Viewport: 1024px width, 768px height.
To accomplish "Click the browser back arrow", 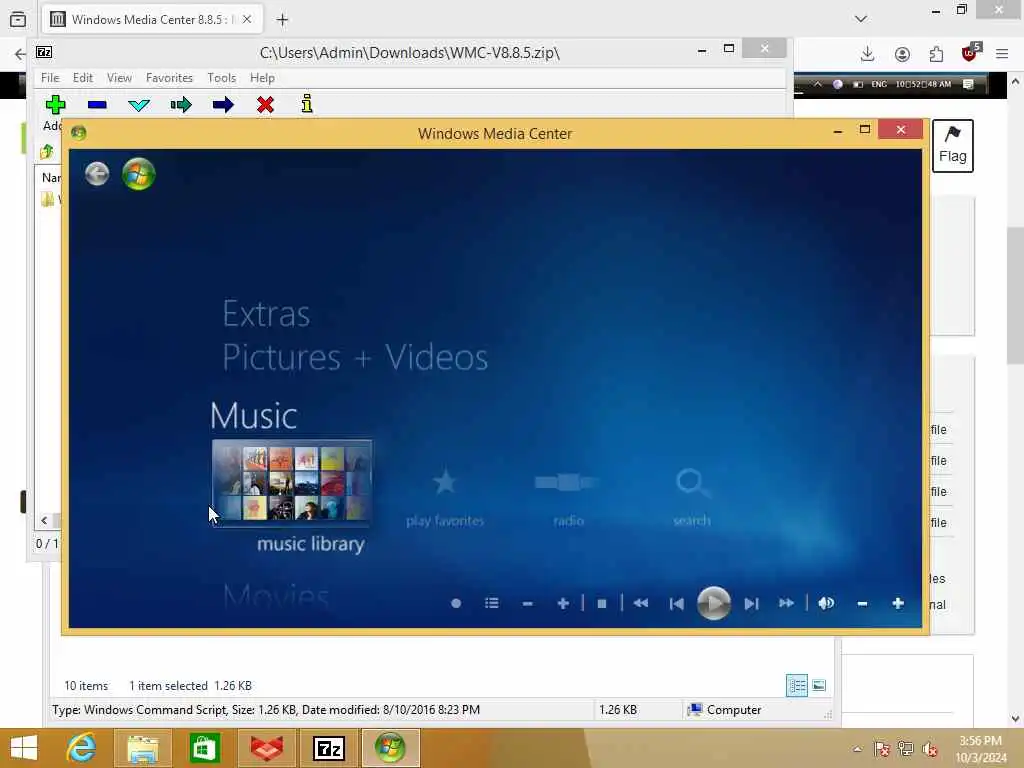I will [x=20, y=54].
